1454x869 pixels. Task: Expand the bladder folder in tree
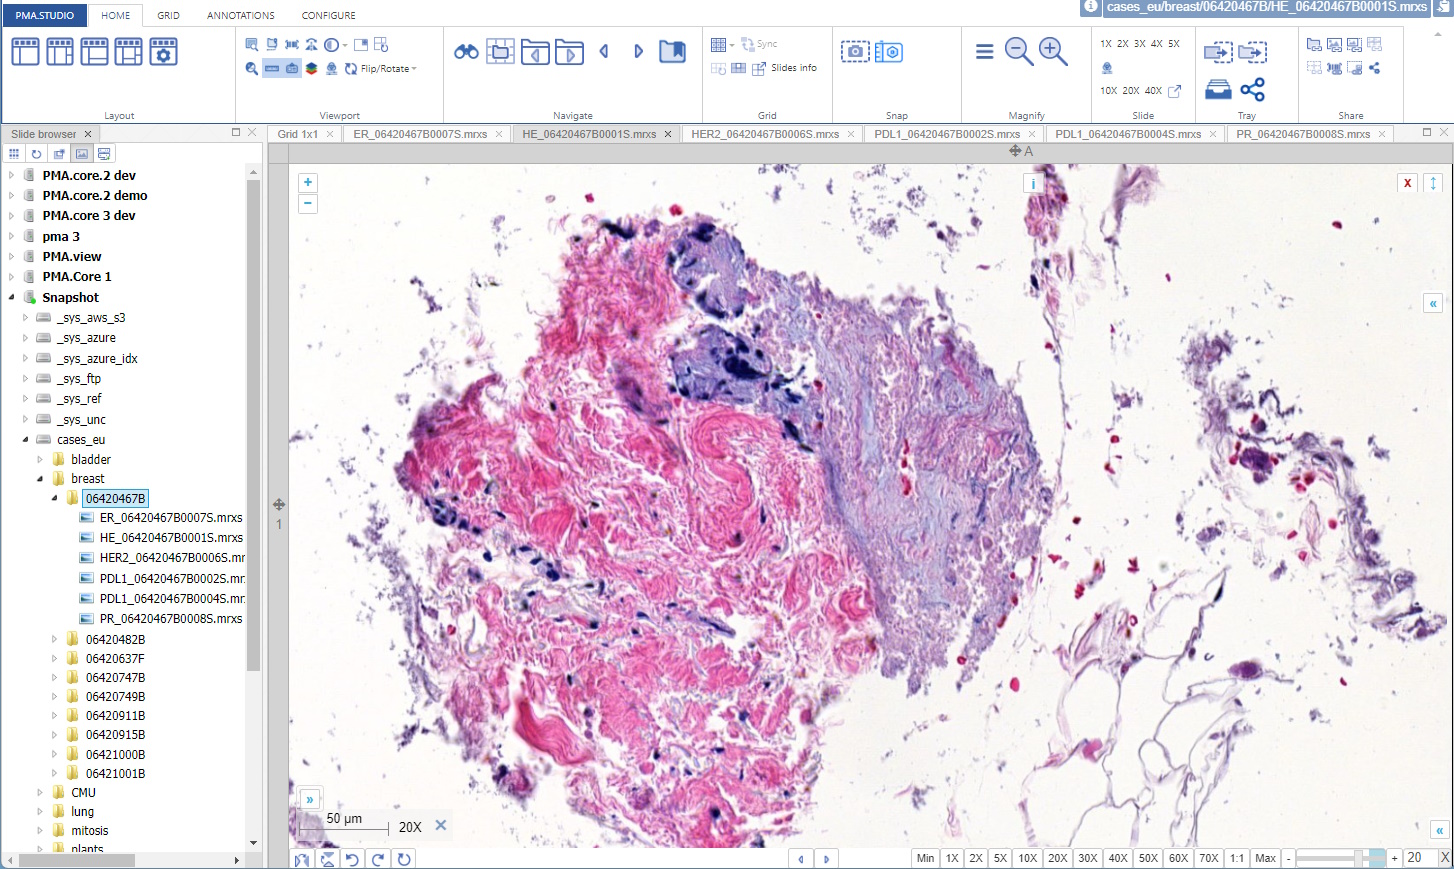40,460
